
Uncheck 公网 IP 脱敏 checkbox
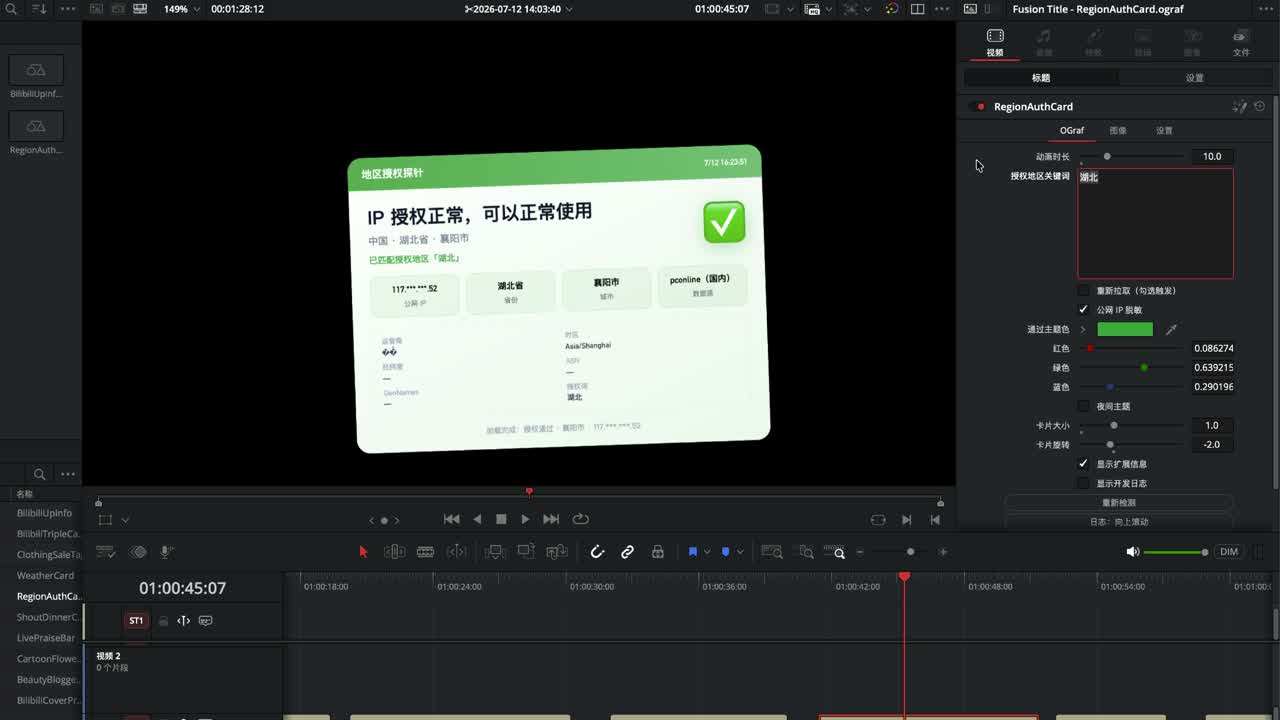click(x=1083, y=310)
